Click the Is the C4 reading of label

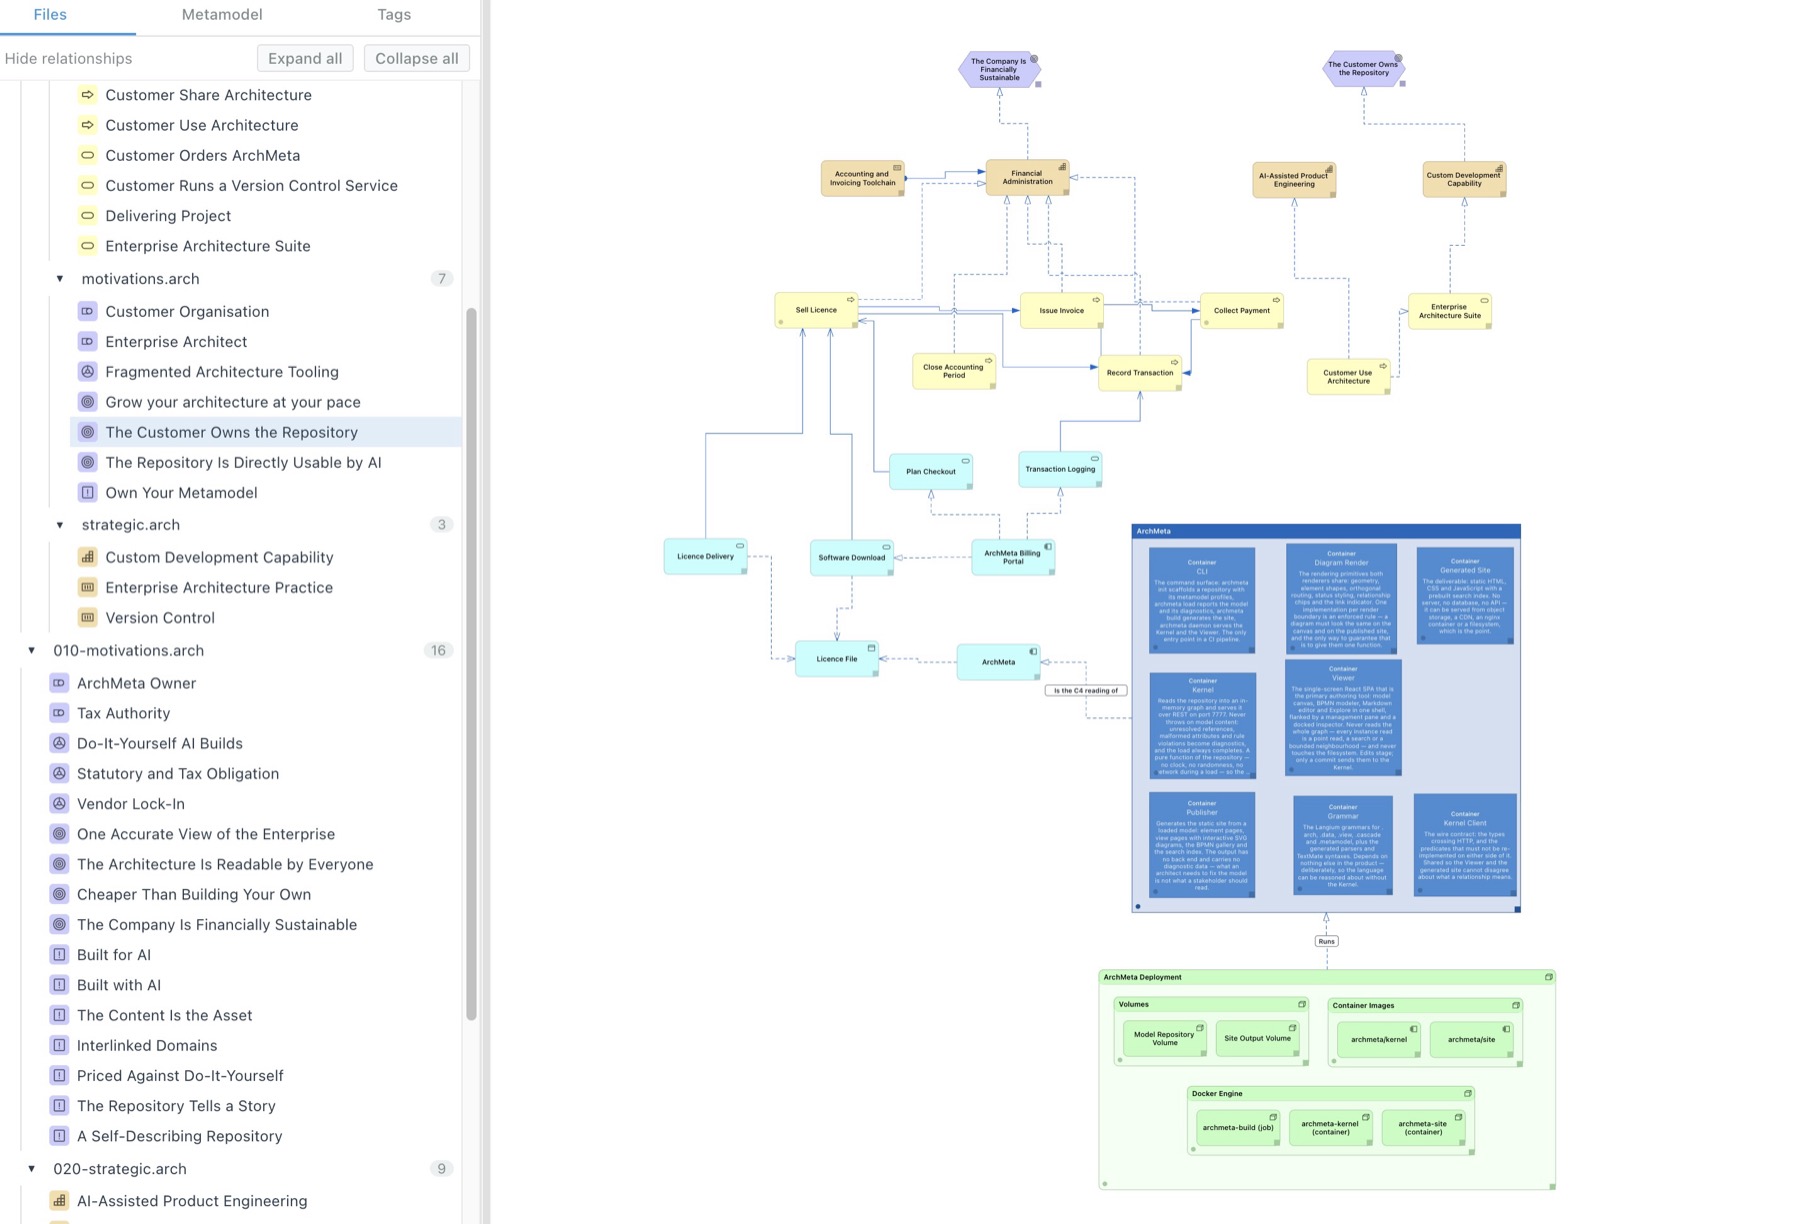[x=1086, y=690]
